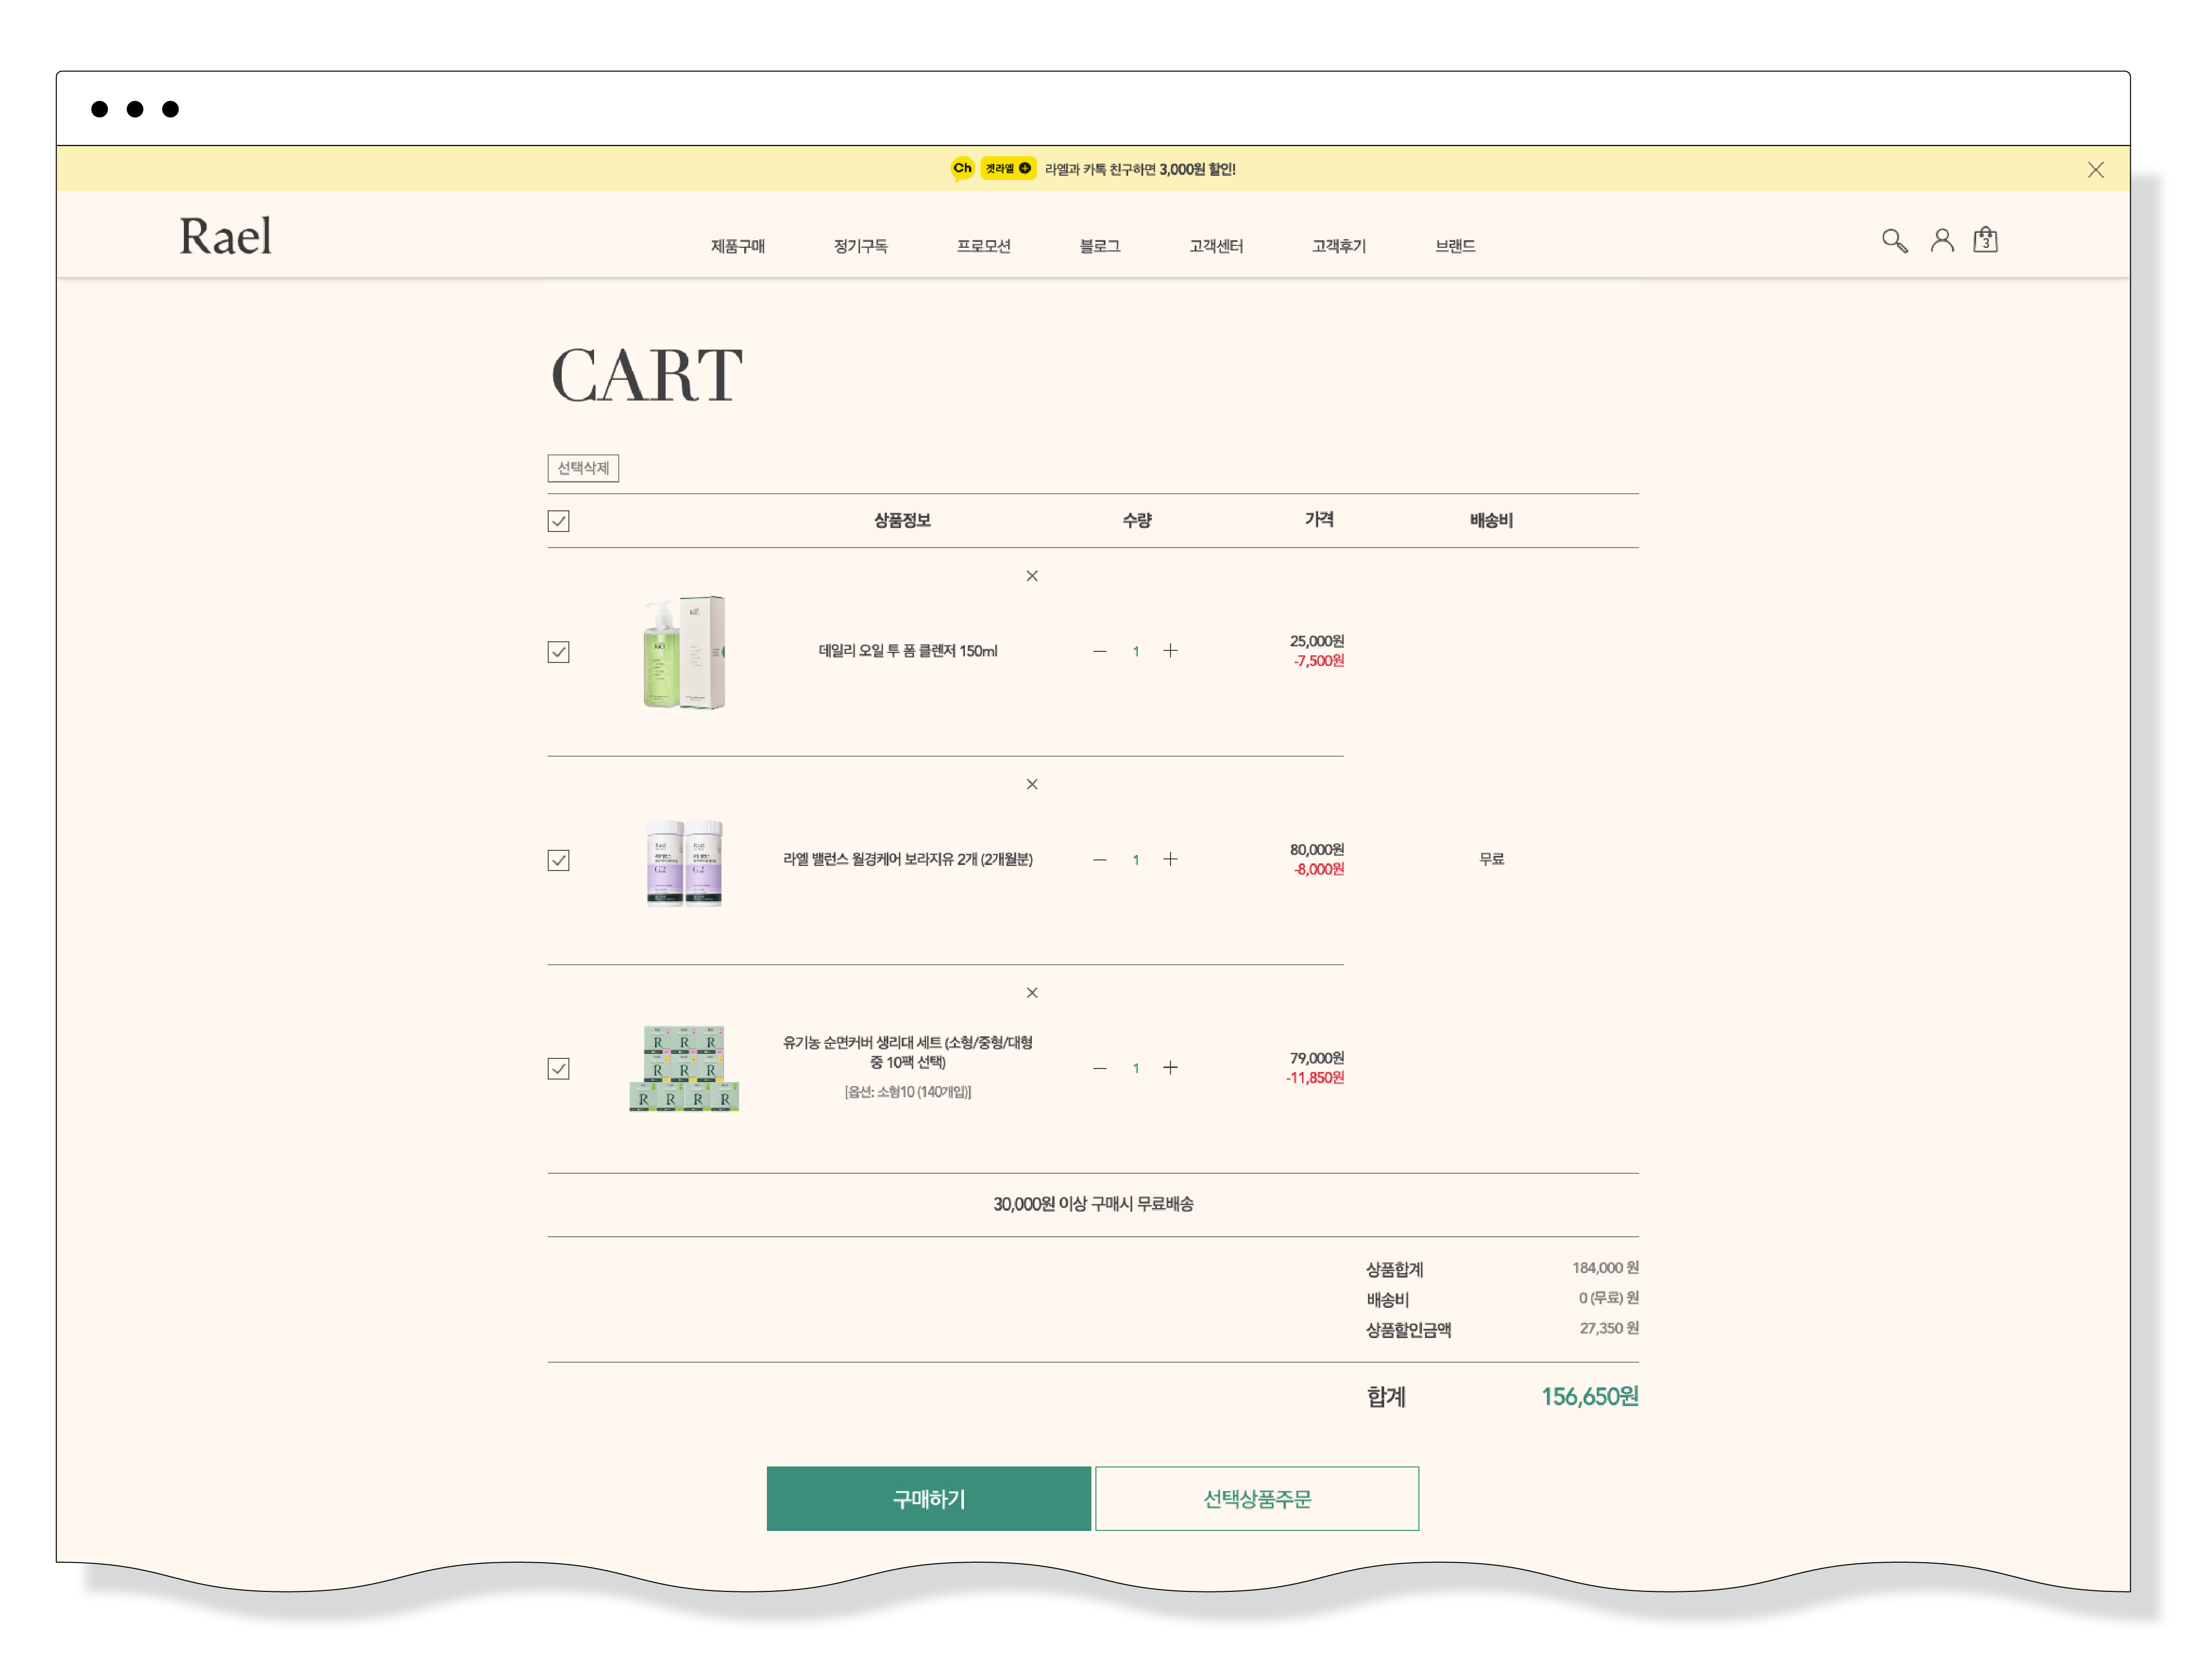Toggle the select-all checkbox in table header
Image resolution: width=2212 pixels, height=1673 pixels.
(559, 521)
